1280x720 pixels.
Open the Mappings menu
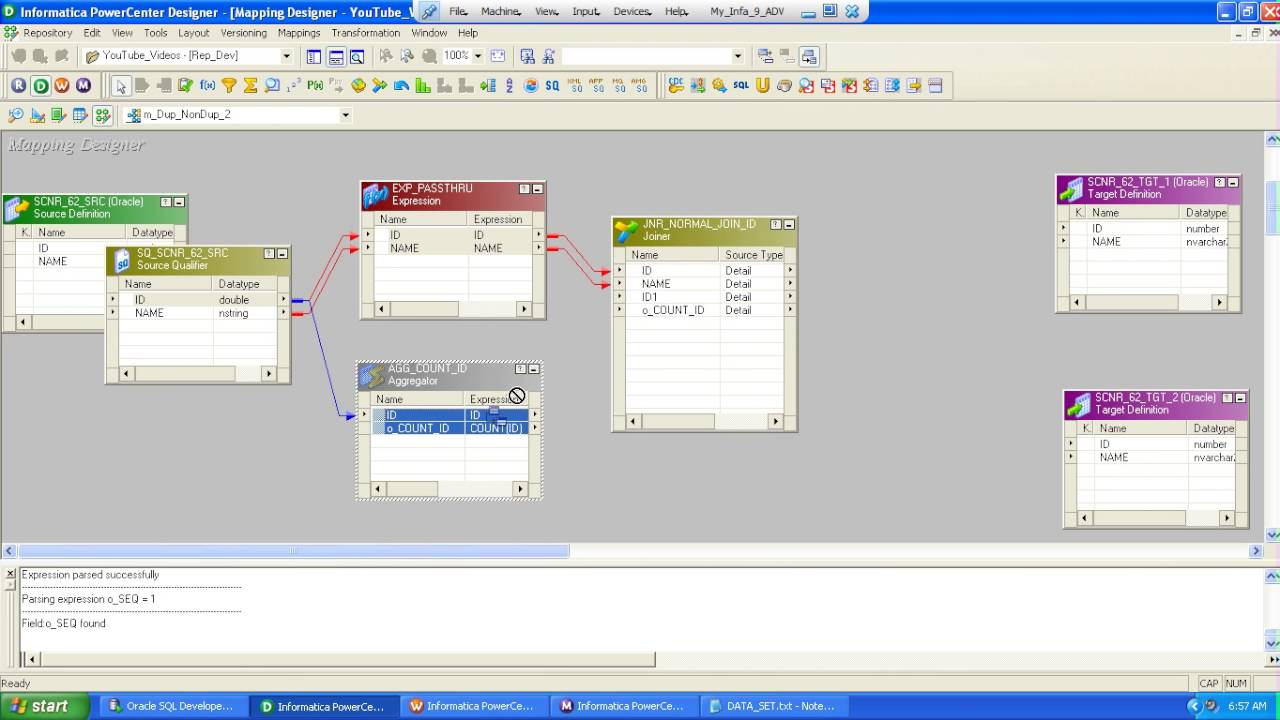click(299, 33)
